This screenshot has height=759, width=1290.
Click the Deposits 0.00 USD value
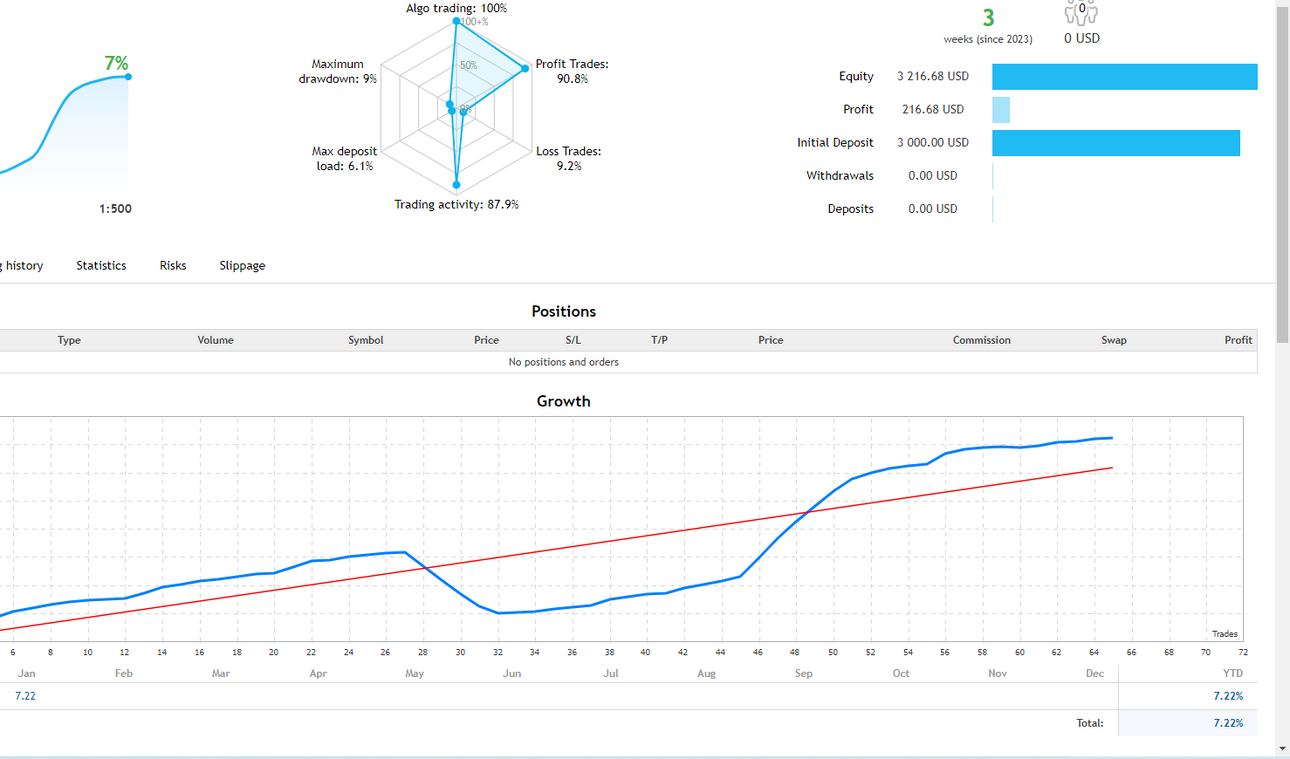tap(933, 209)
